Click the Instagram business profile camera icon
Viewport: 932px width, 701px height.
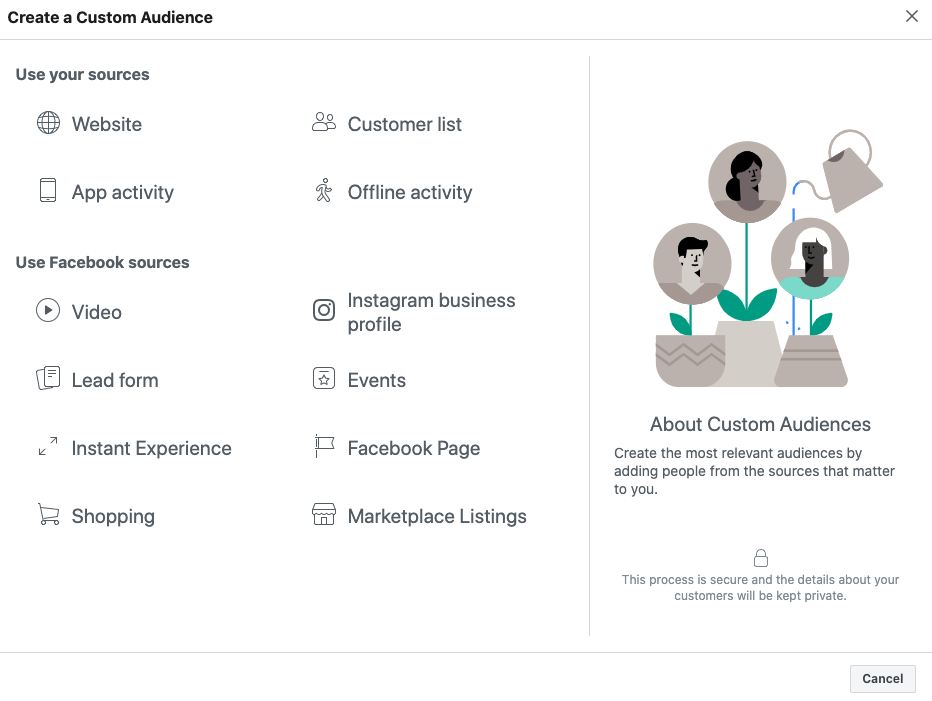point(322,310)
